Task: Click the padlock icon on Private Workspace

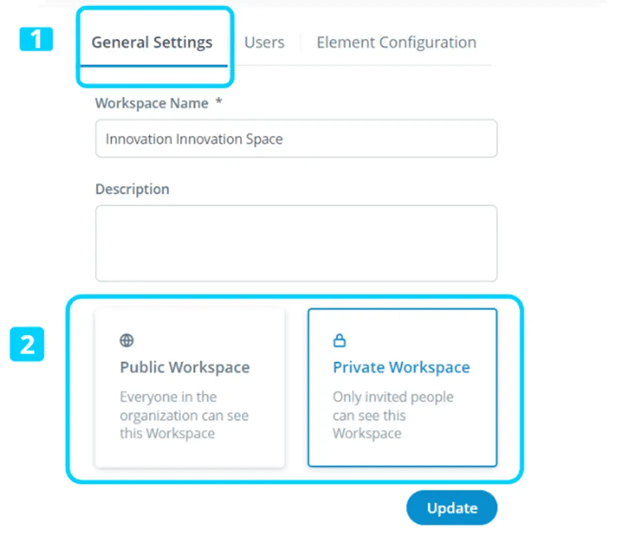Action: 339,341
